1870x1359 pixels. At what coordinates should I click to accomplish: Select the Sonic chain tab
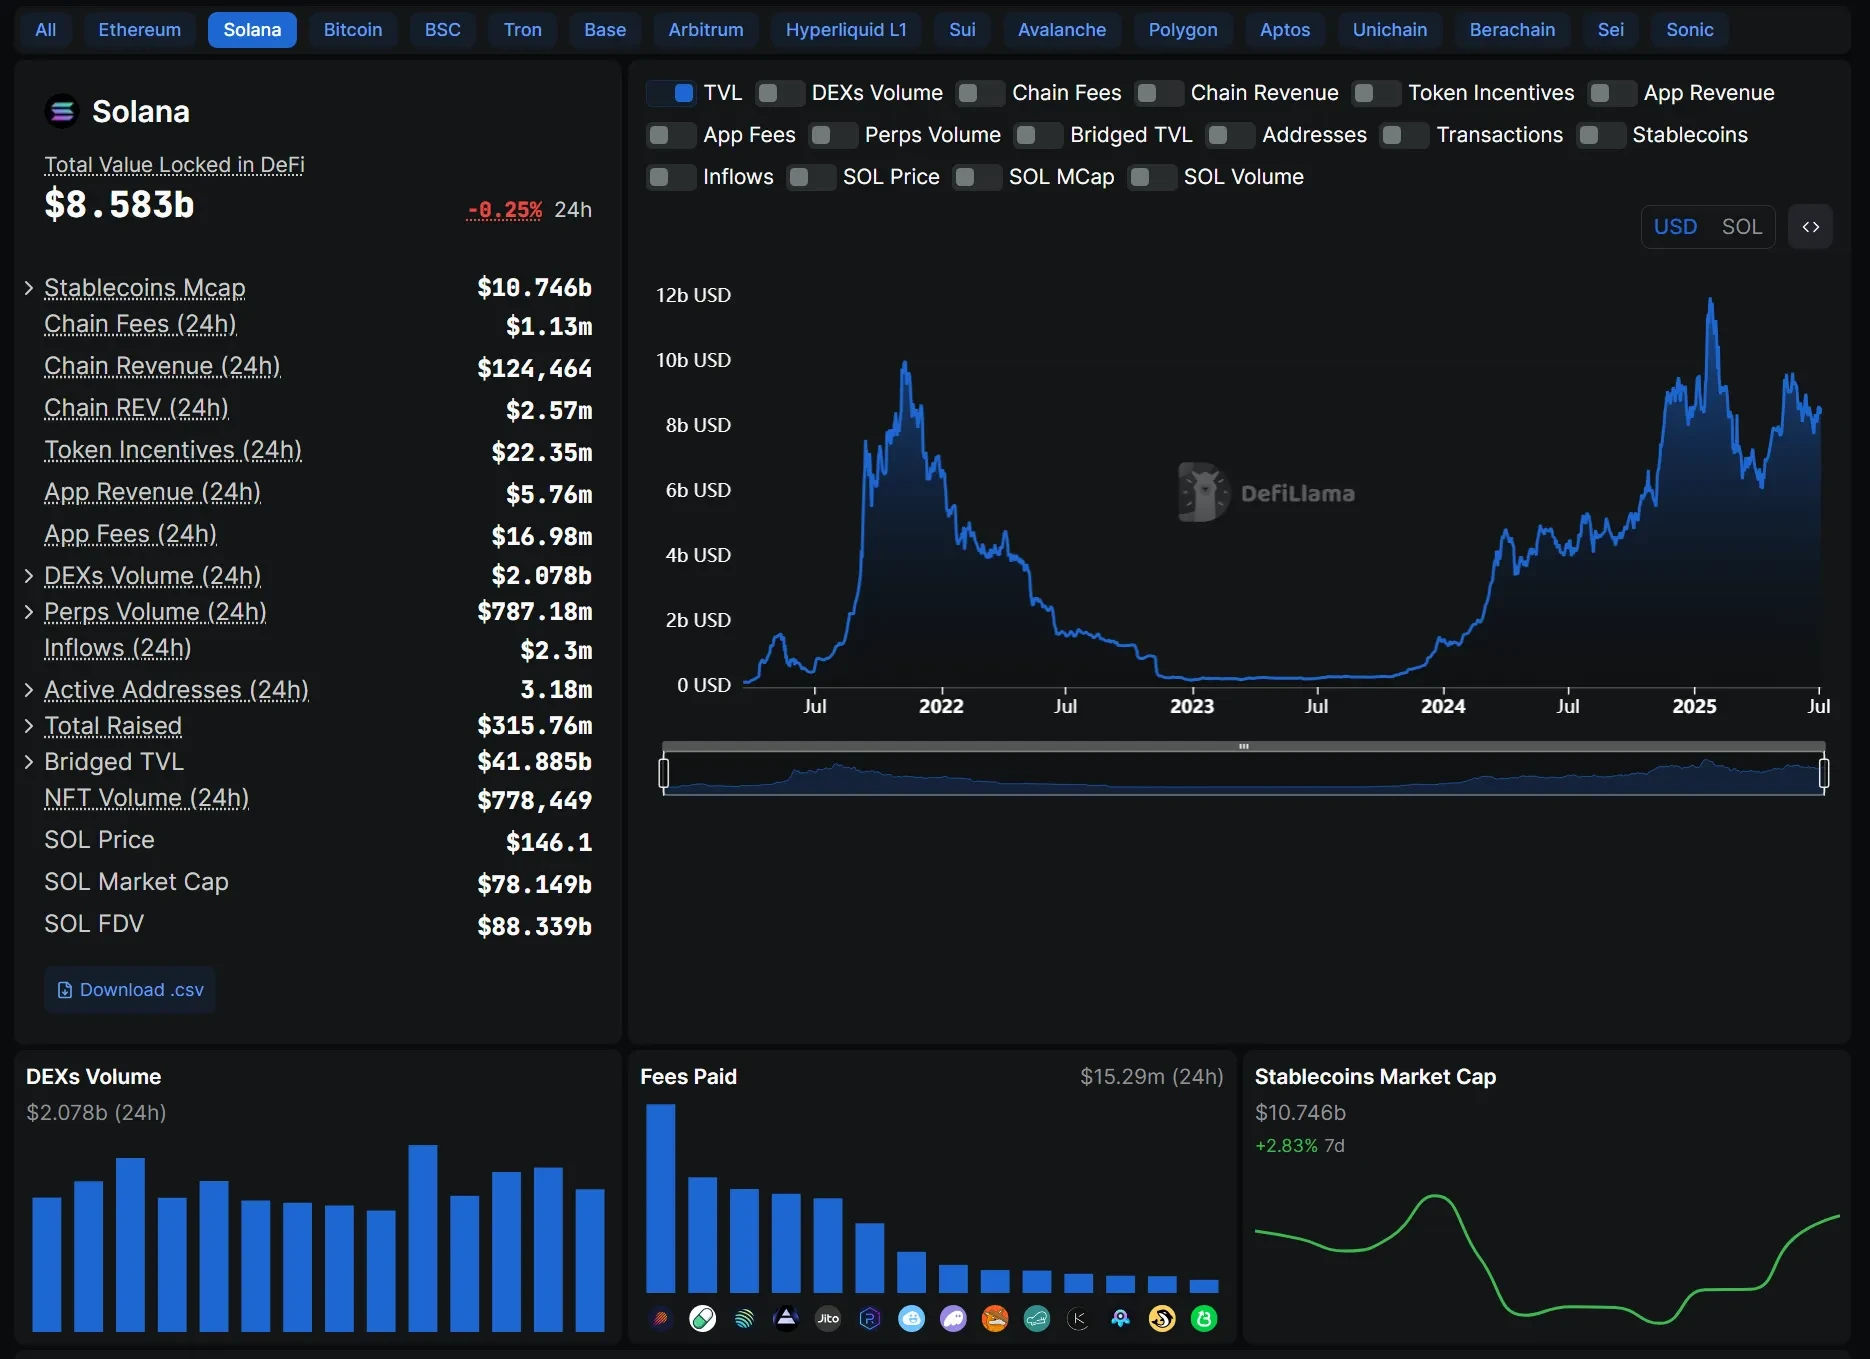pyautogui.click(x=1690, y=30)
